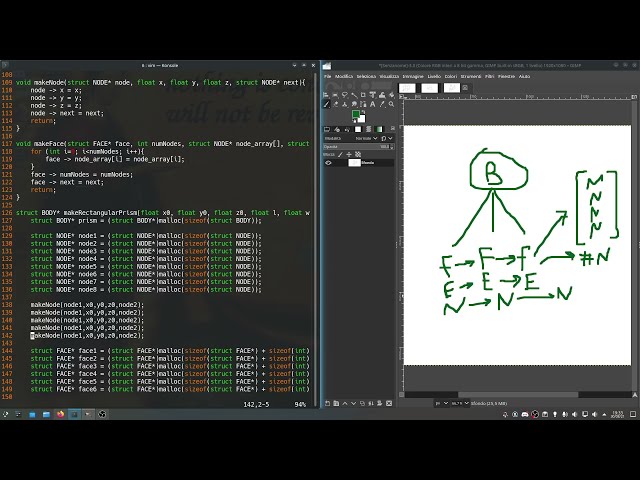Image resolution: width=640 pixels, height=480 pixels.
Task: Adjust the layer Opacity slider
Action: pos(358,147)
